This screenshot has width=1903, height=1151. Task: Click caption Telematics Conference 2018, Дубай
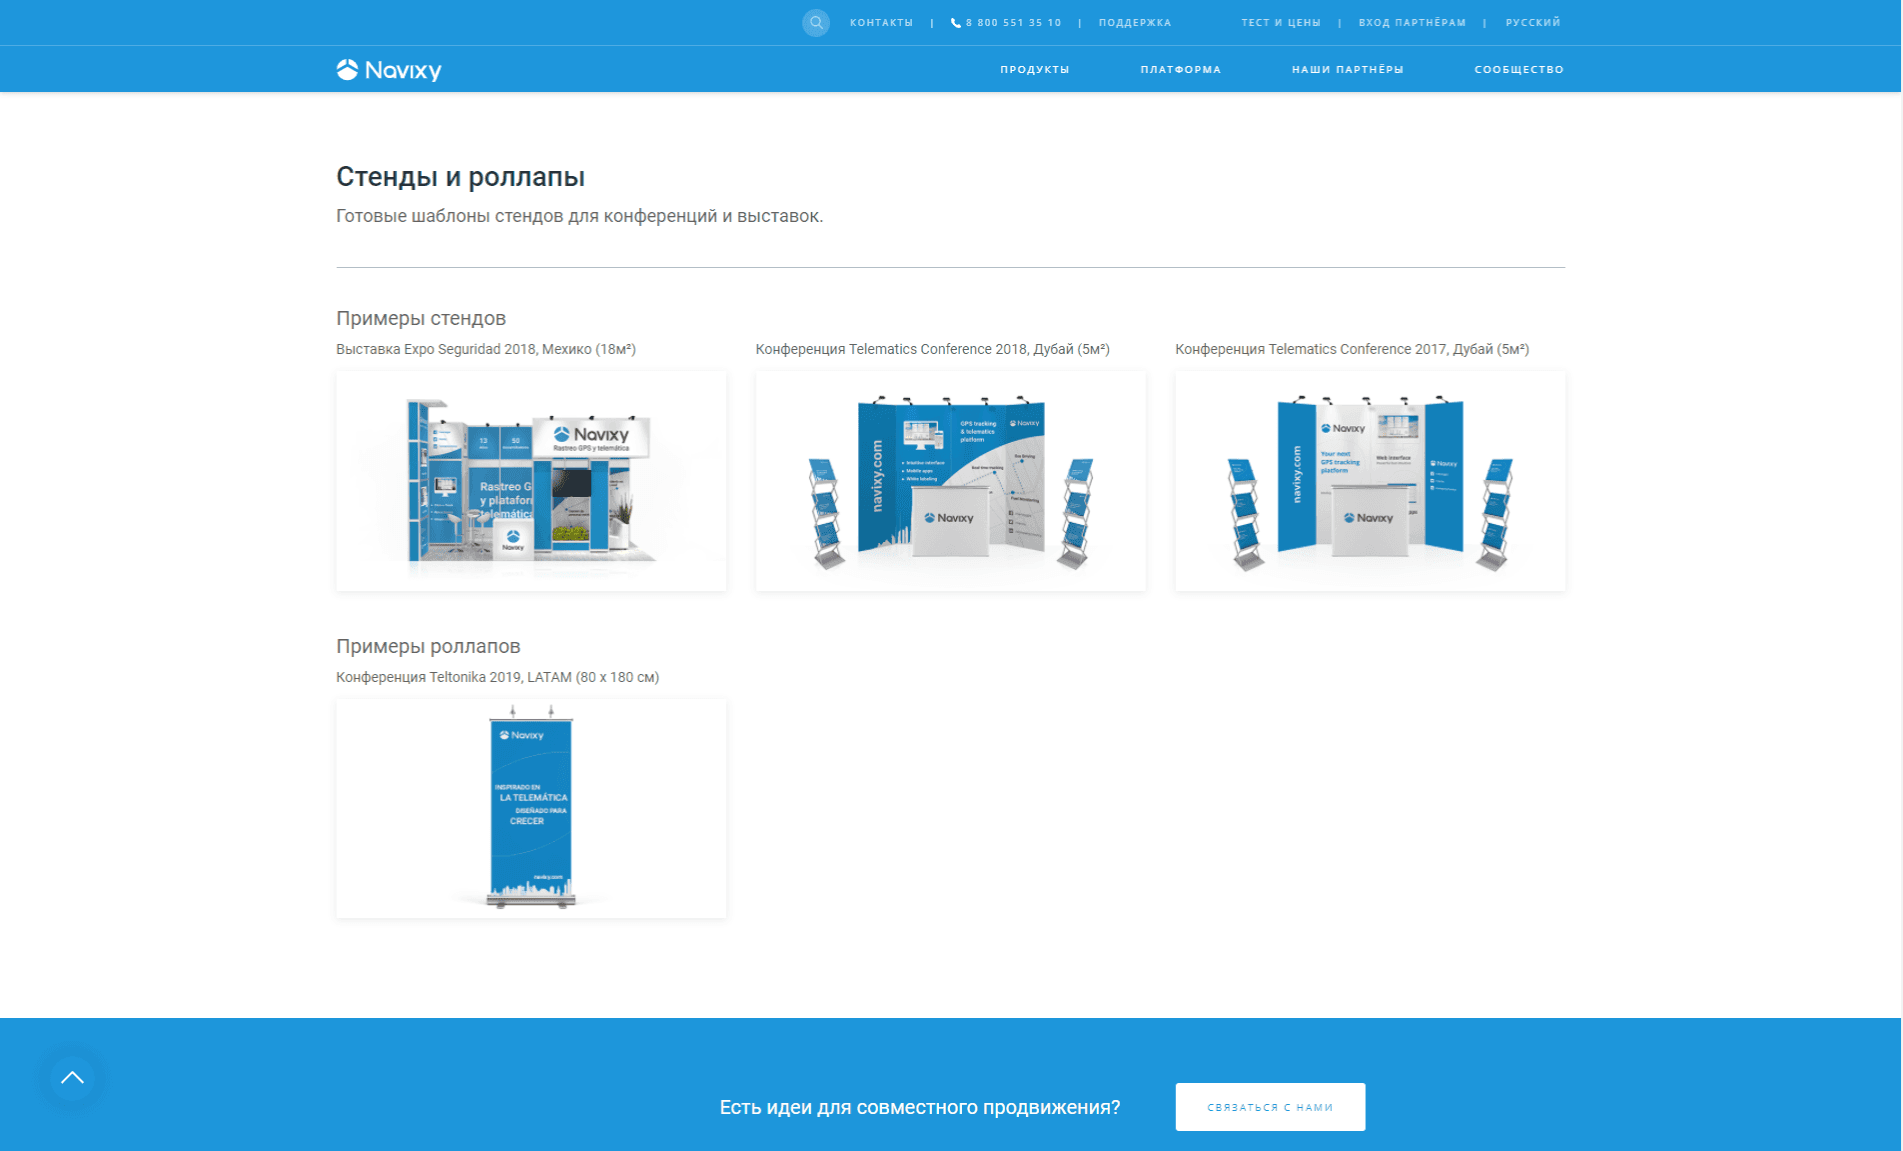[x=932, y=349]
